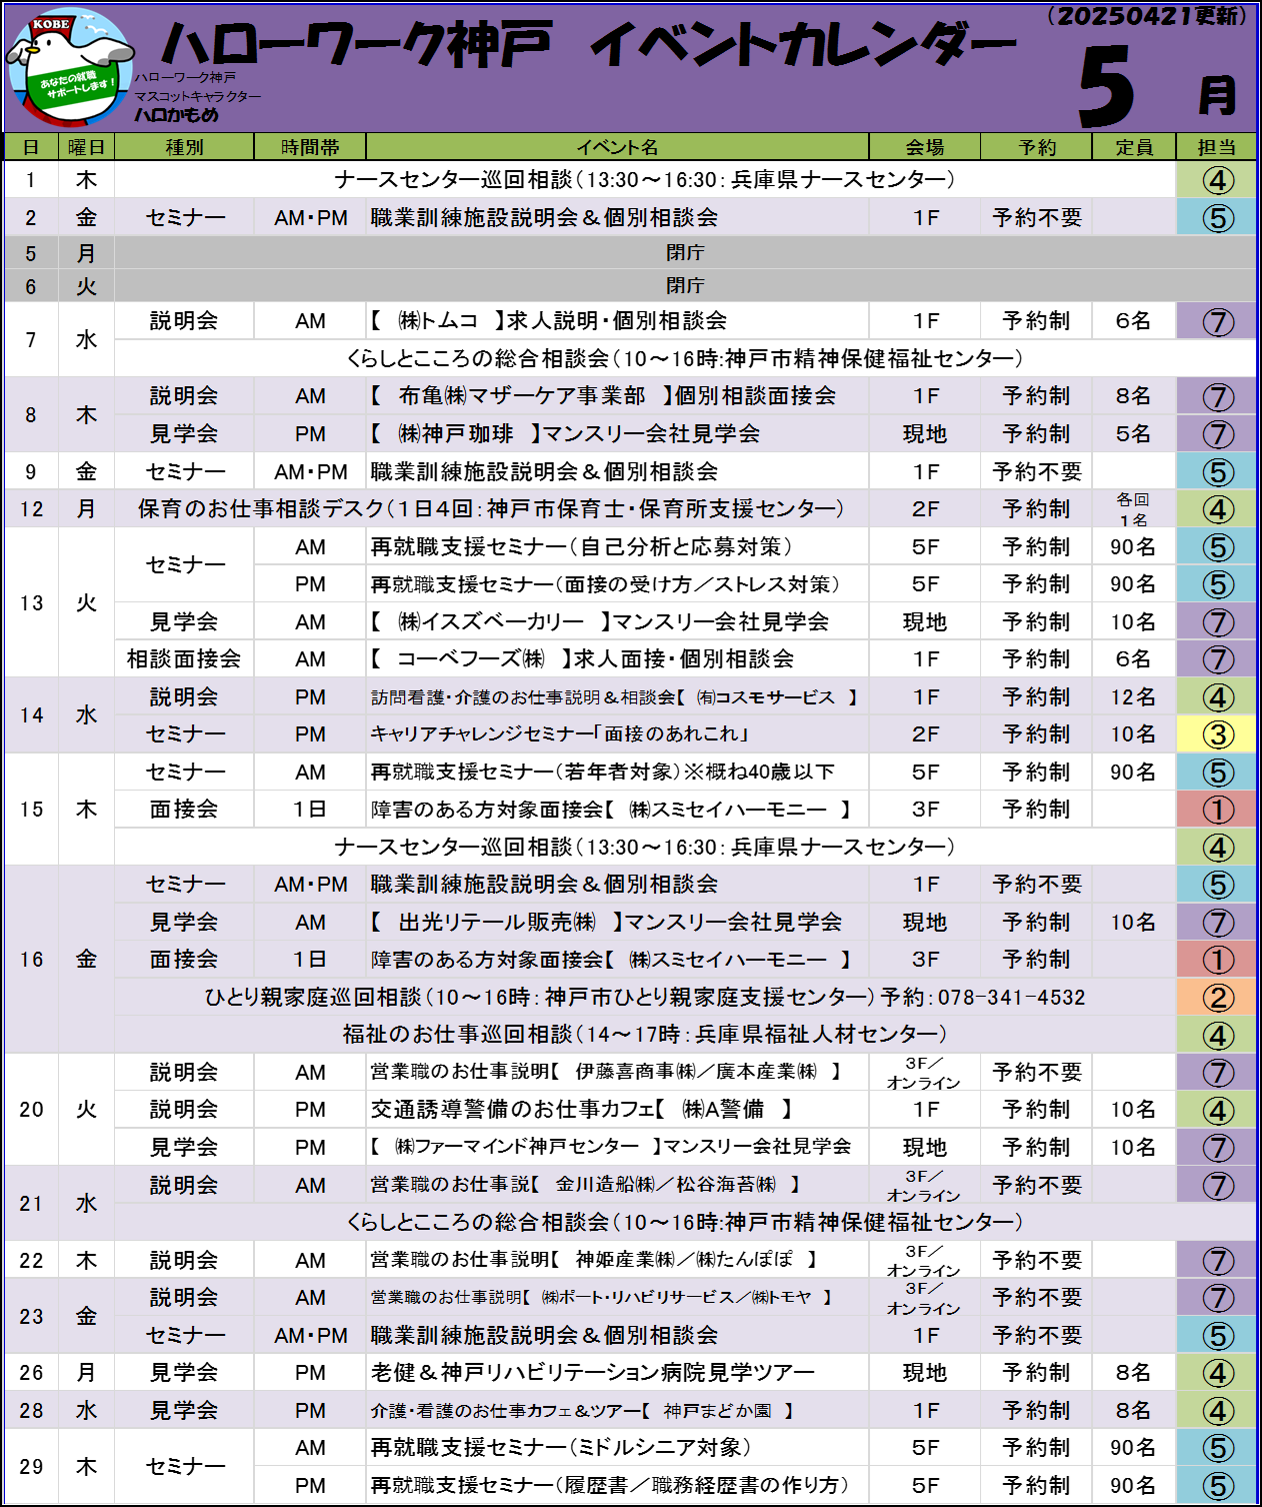The width and height of the screenshot is (1262, 1507).
Task: Select 伊藤喜商事㈱／廣本産業㈱ event
Action: 606,1072
